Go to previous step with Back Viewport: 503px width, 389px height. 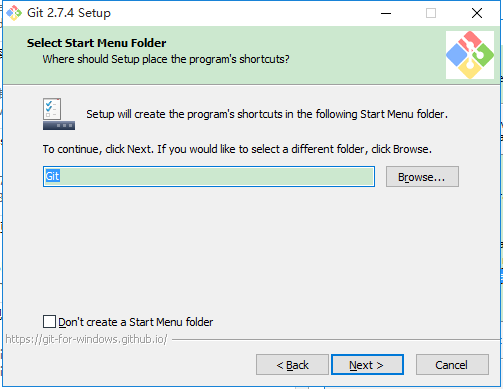click(x=292, y=365)
